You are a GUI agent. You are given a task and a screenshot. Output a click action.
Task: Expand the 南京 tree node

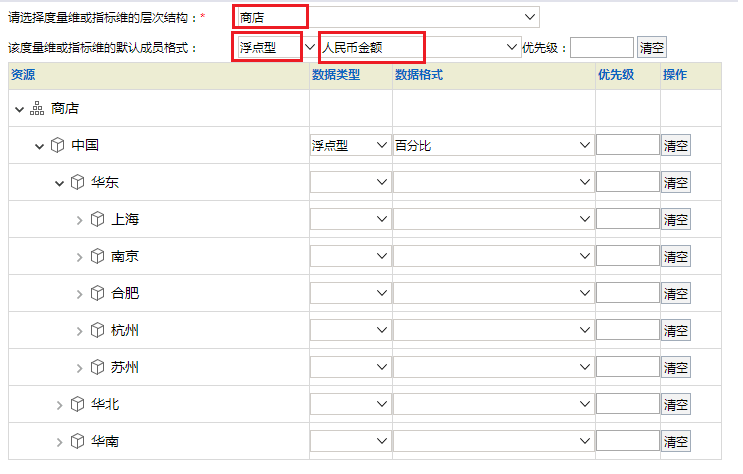click(x=79, y=257)
